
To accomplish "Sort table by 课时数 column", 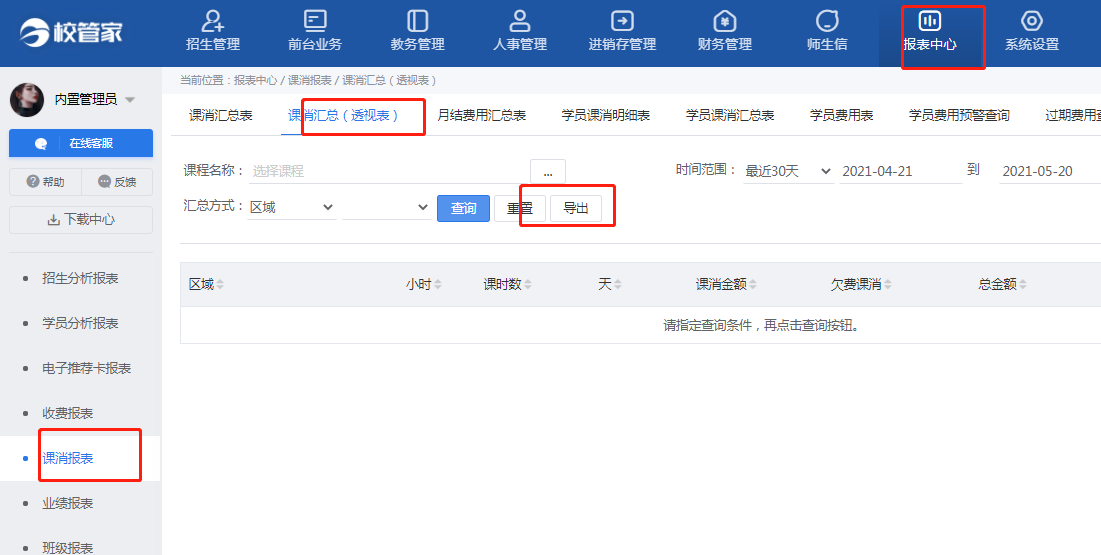I will [507, 285].
